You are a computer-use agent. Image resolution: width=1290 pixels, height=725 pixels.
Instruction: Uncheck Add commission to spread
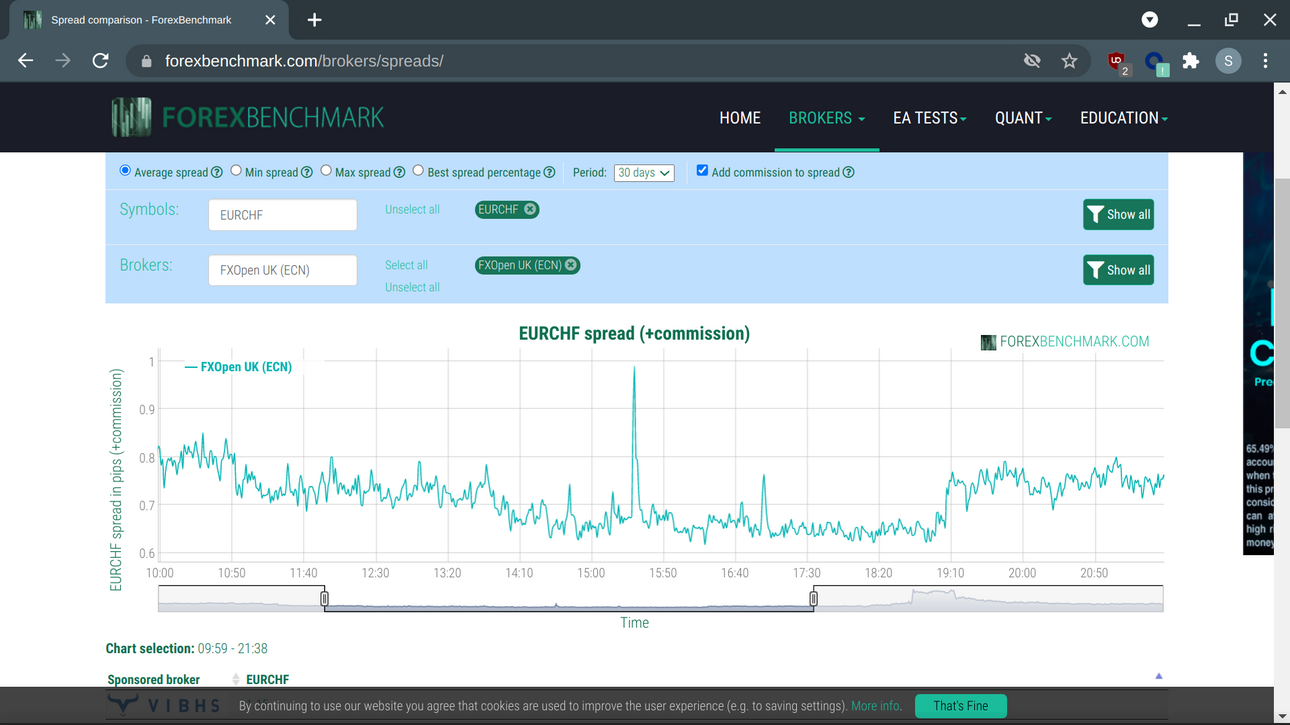coord(702,171)
